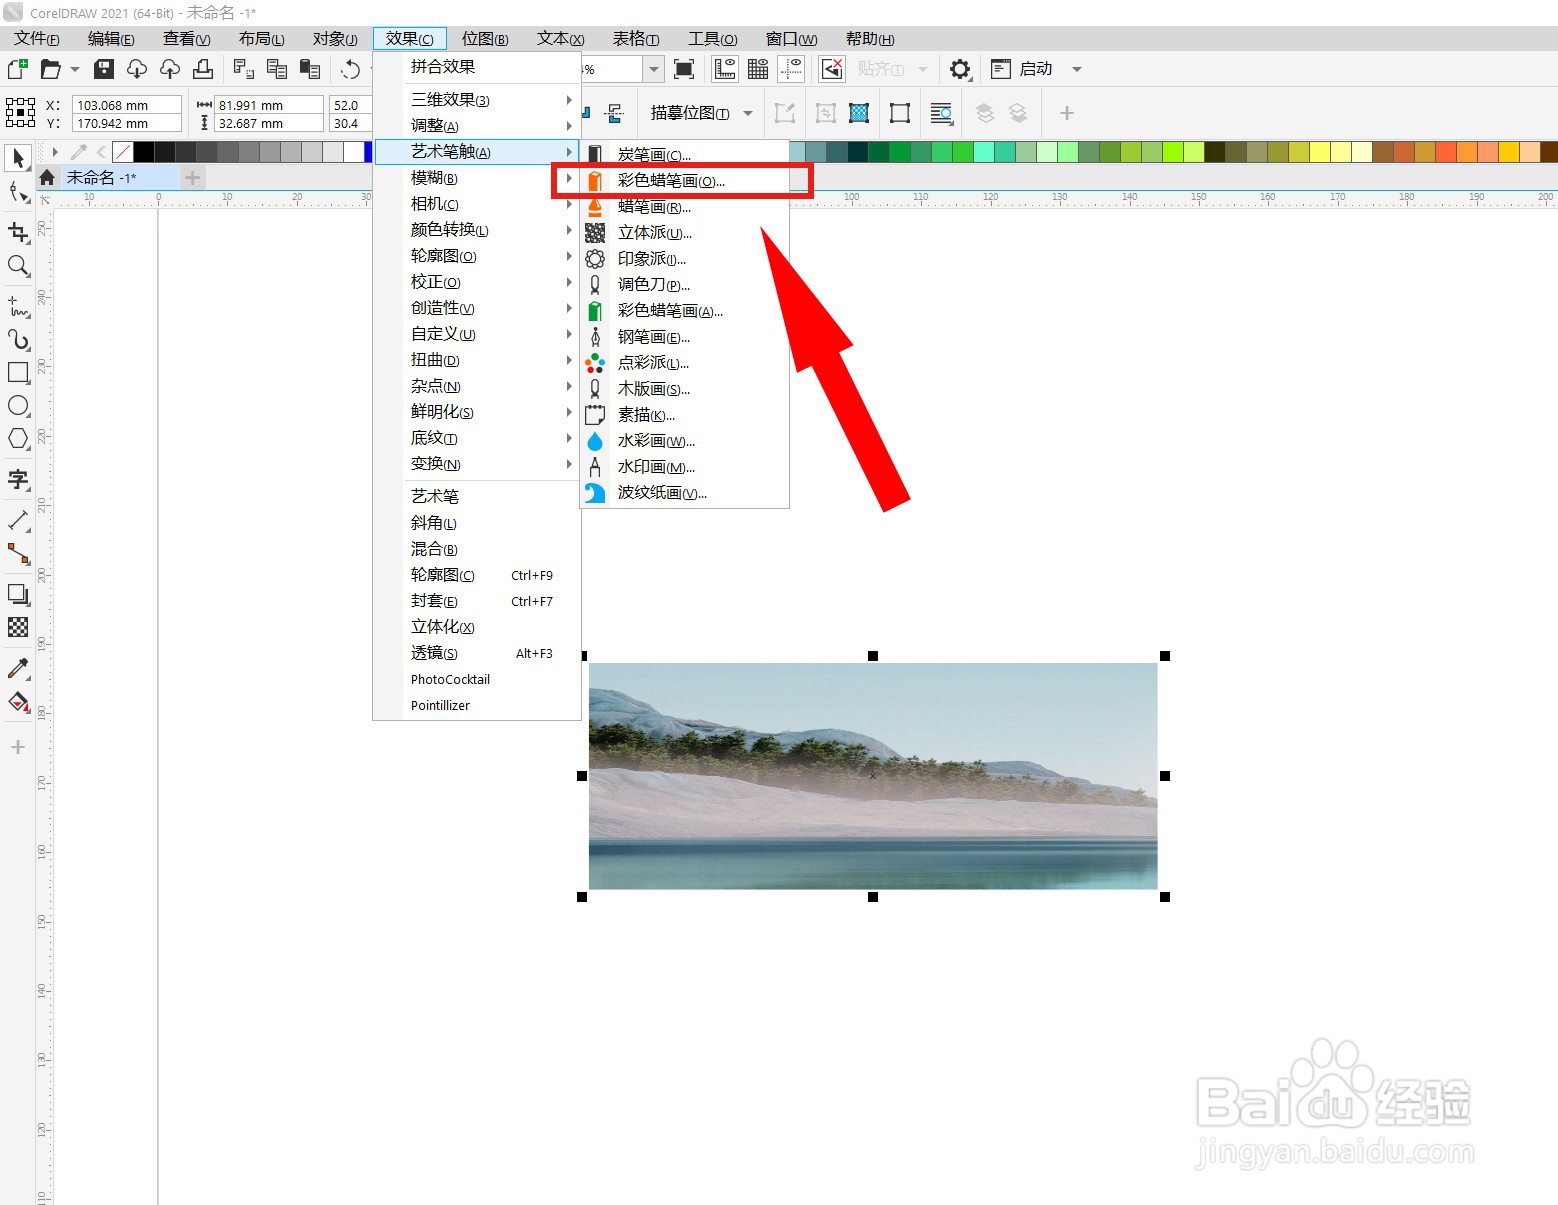The width and height of the screenshot is (1558, 1205).
Task: Open the options gear icon
Action: pyautogui.click(x=960, y=69)
